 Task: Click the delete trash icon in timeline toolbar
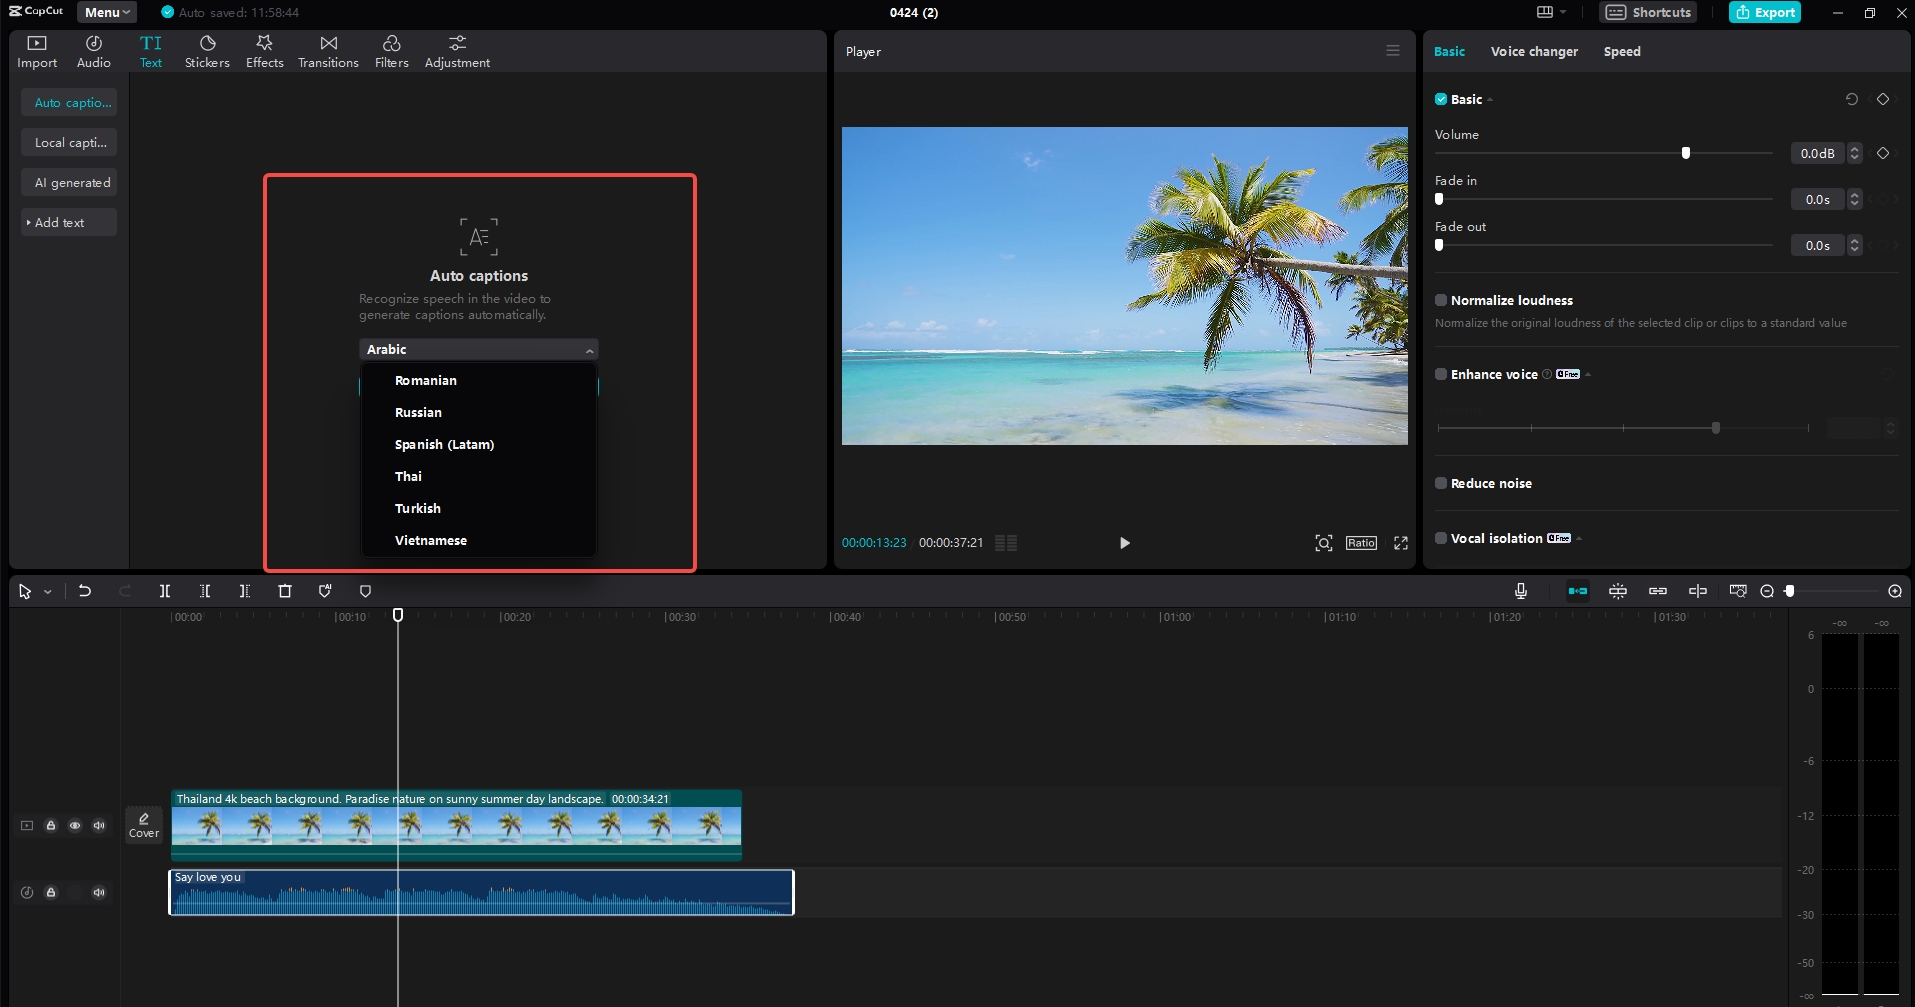click(x=285, y=591)
